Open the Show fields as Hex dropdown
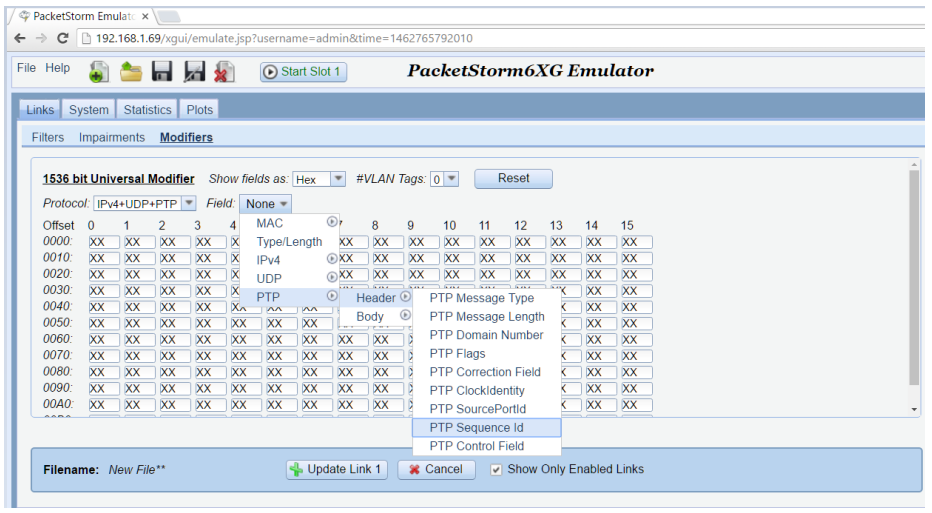Screen dimensions: 932x513 coord(338,178)
